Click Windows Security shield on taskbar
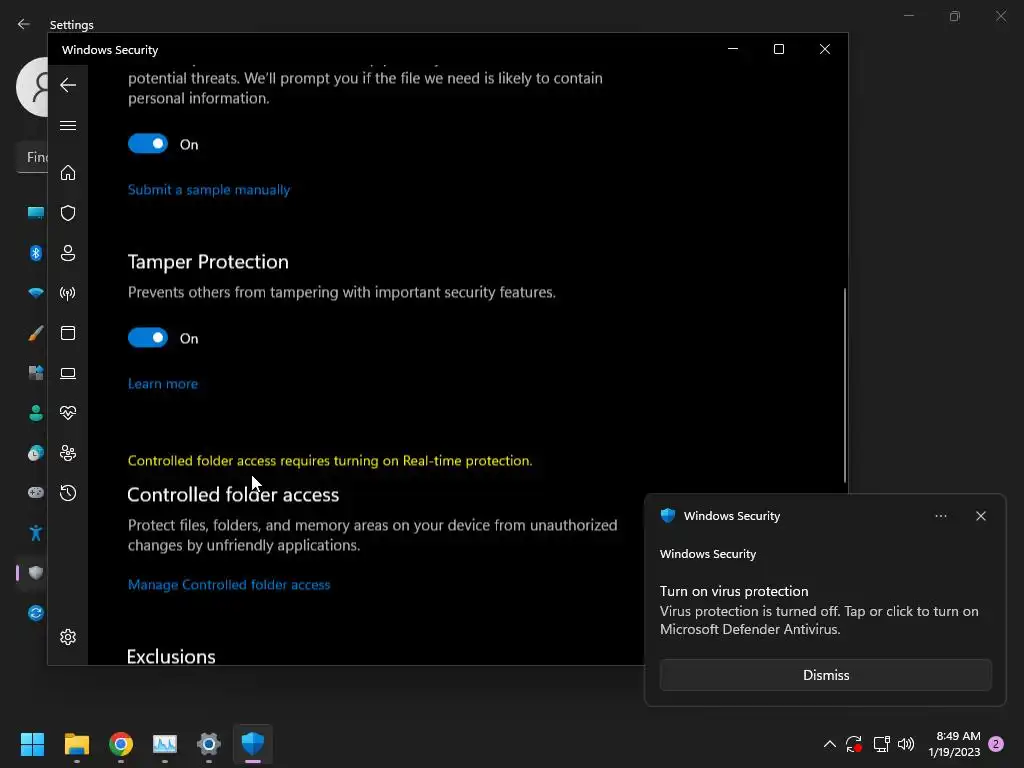1024x768 pixels. point(253,743)
